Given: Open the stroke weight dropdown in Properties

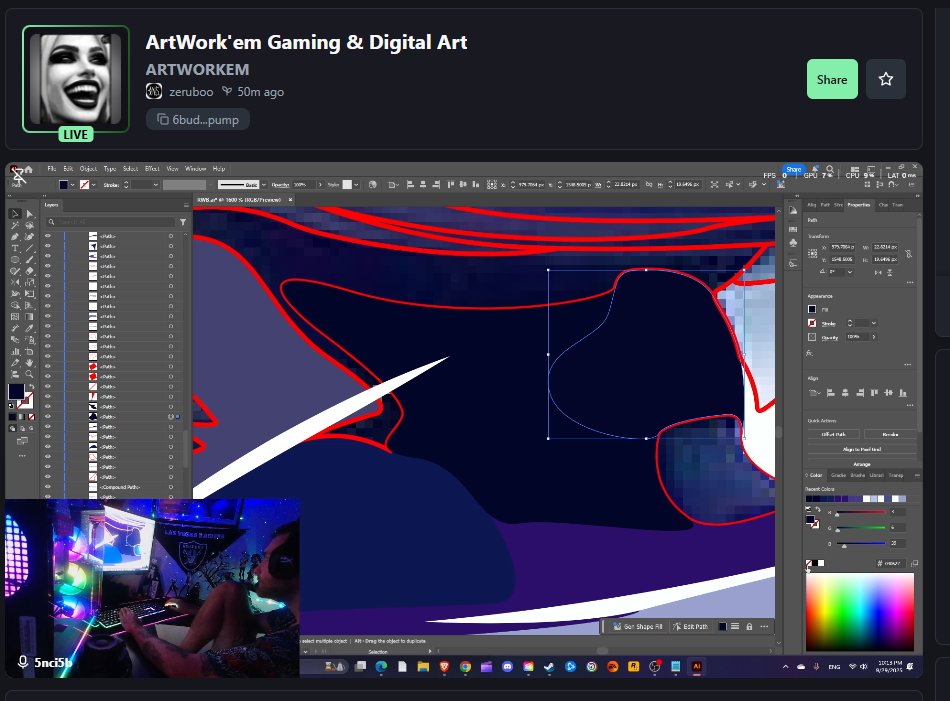Looking at the screenshot, I should [x=873, y=323].
